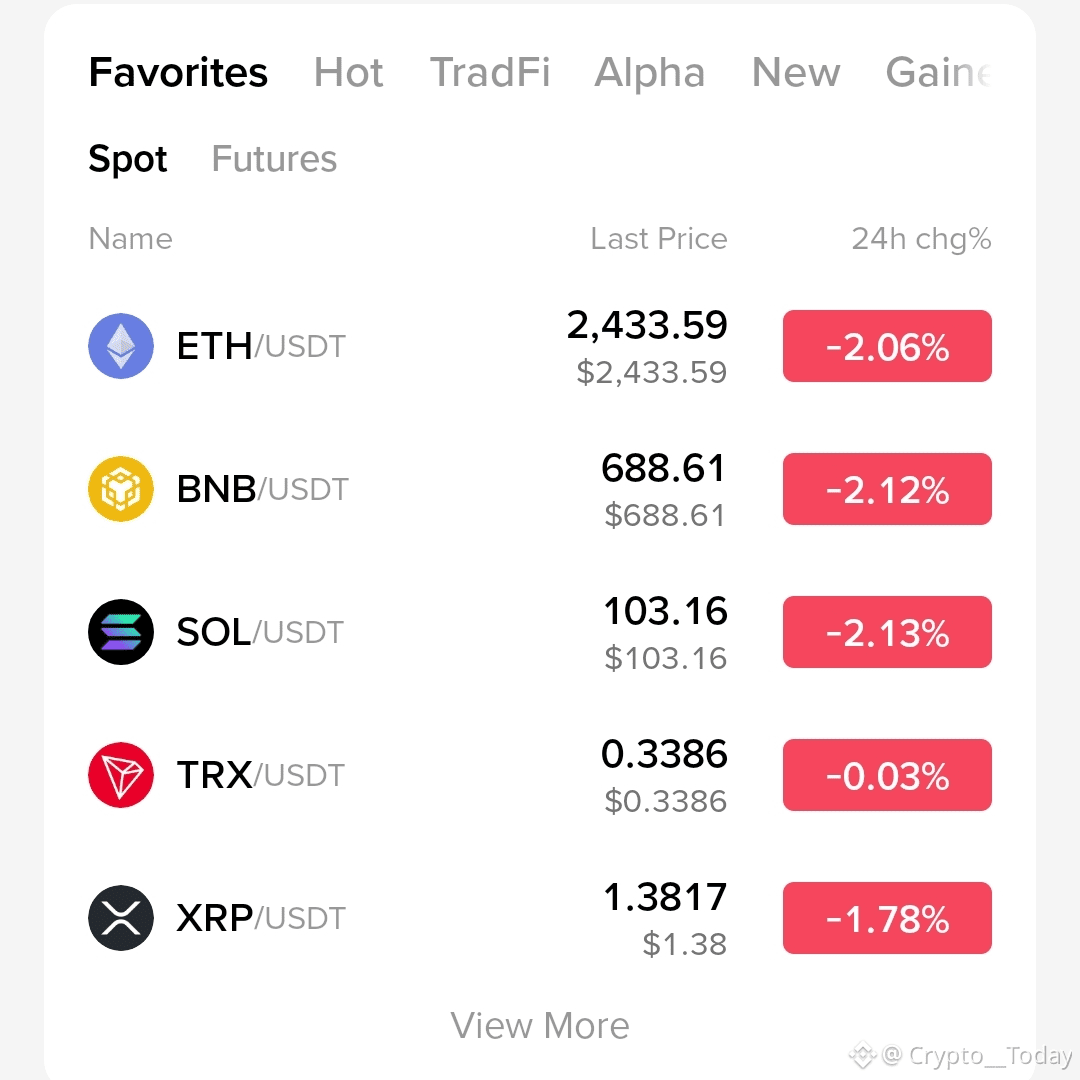
Task: Select the Gainers tab
Action: point(939,72)
